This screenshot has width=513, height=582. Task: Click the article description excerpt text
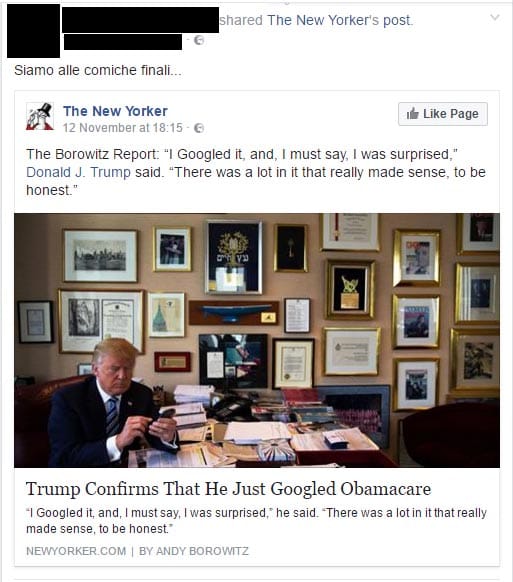tap(256, 520)
